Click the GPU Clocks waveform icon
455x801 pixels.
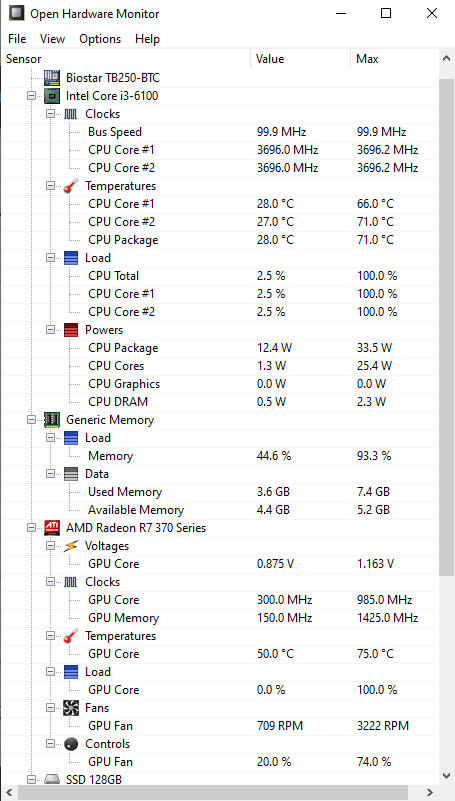tap(71, 582)
